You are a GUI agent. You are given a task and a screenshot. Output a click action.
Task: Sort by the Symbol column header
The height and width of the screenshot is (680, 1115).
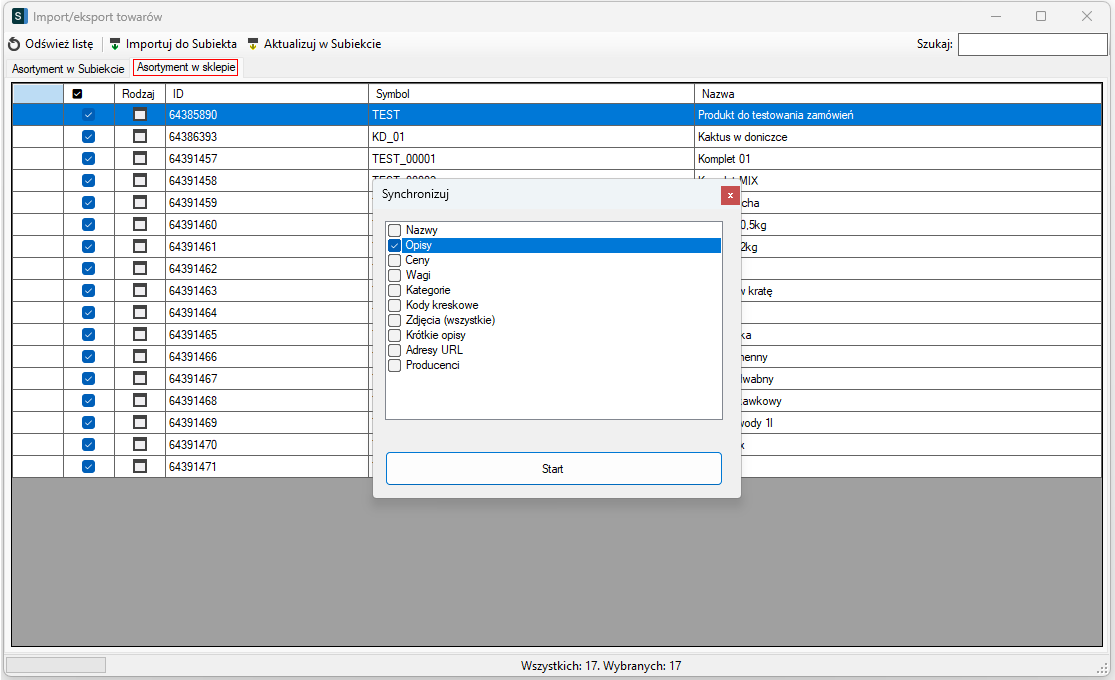point(530,94)
